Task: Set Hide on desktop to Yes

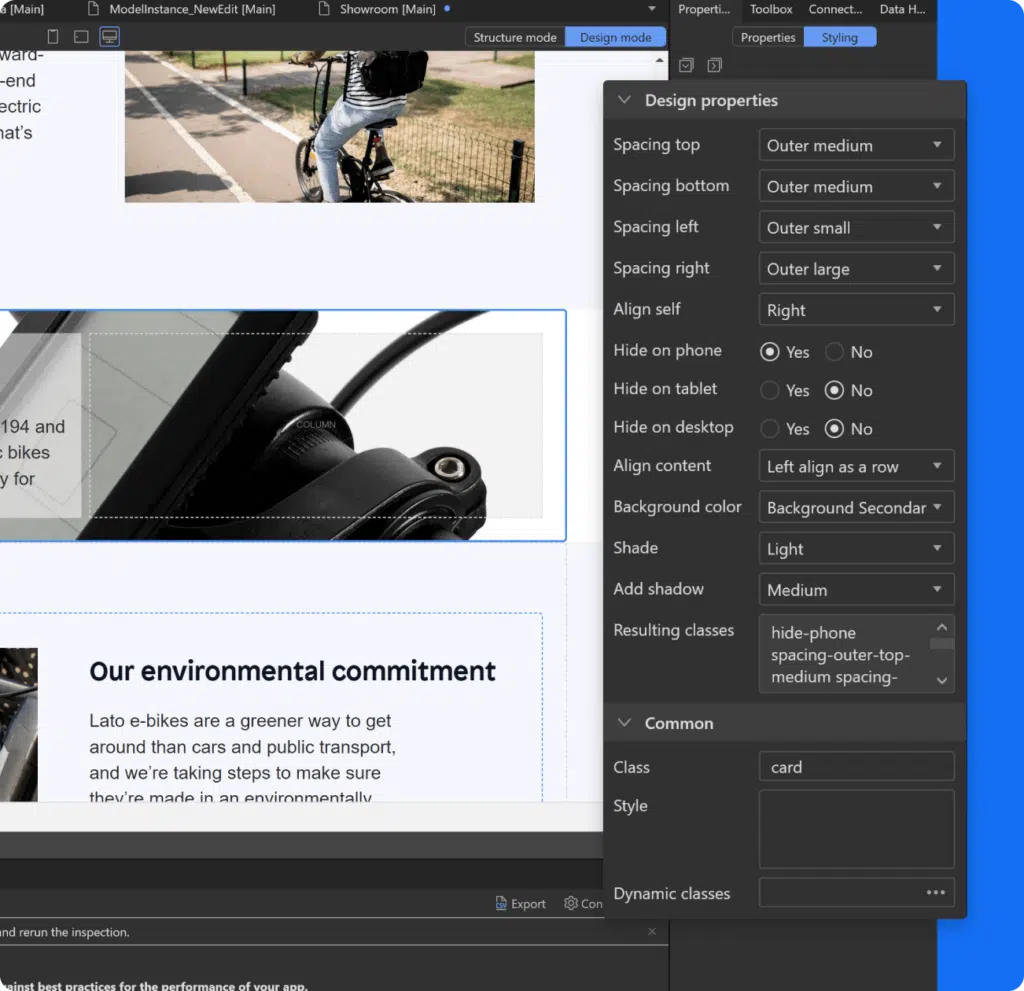Action: tap(770, 429)
